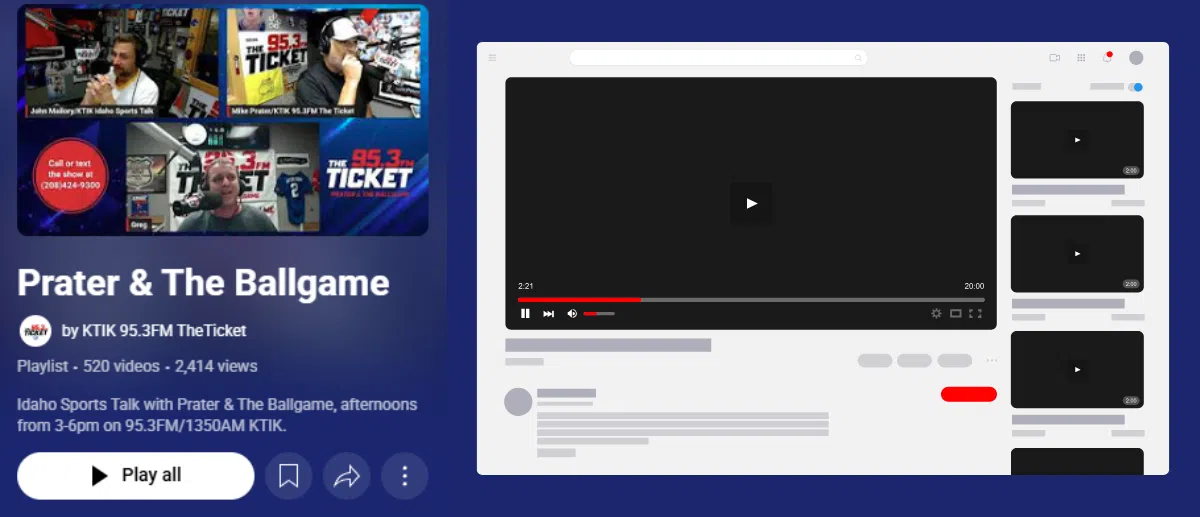Click the Prater & The Ballgame title

tap(203, 283)
